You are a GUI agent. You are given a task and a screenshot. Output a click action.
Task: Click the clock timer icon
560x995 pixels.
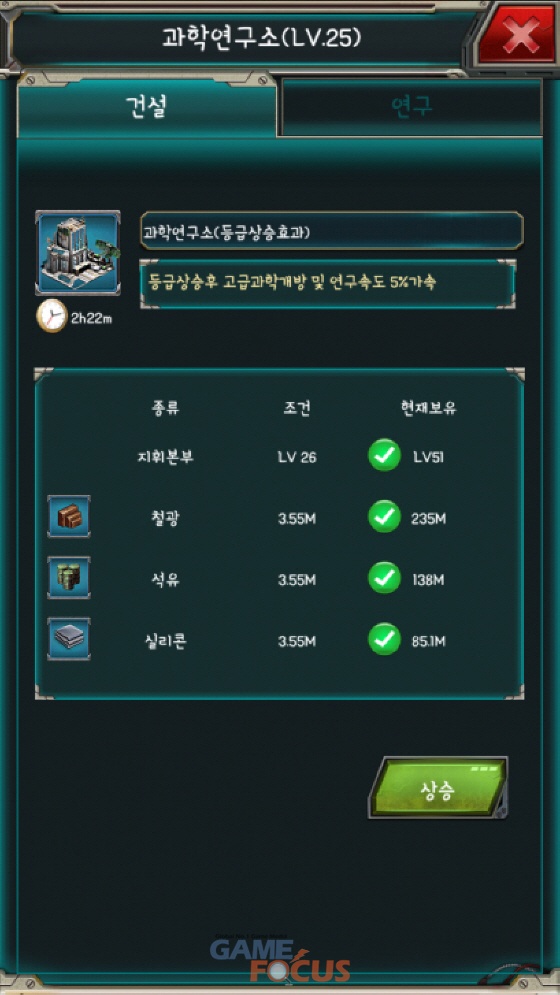pos(51,316)
